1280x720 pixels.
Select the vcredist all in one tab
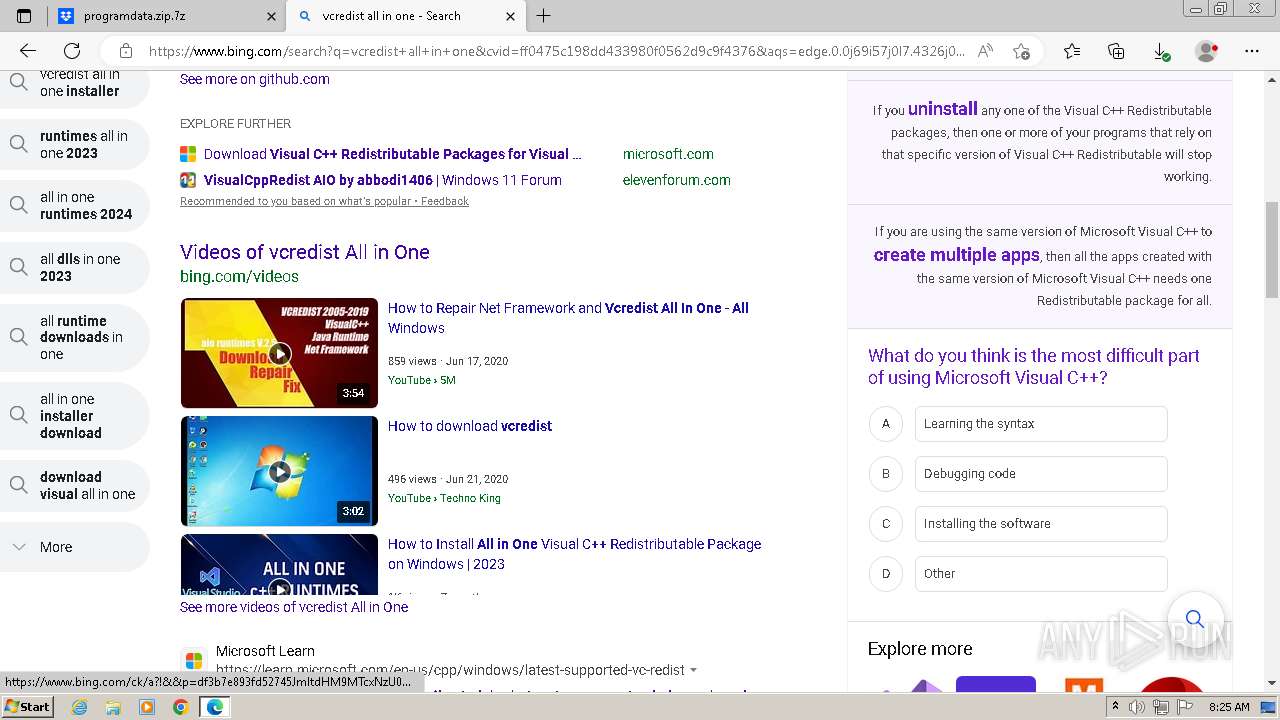tap(406, 16)
